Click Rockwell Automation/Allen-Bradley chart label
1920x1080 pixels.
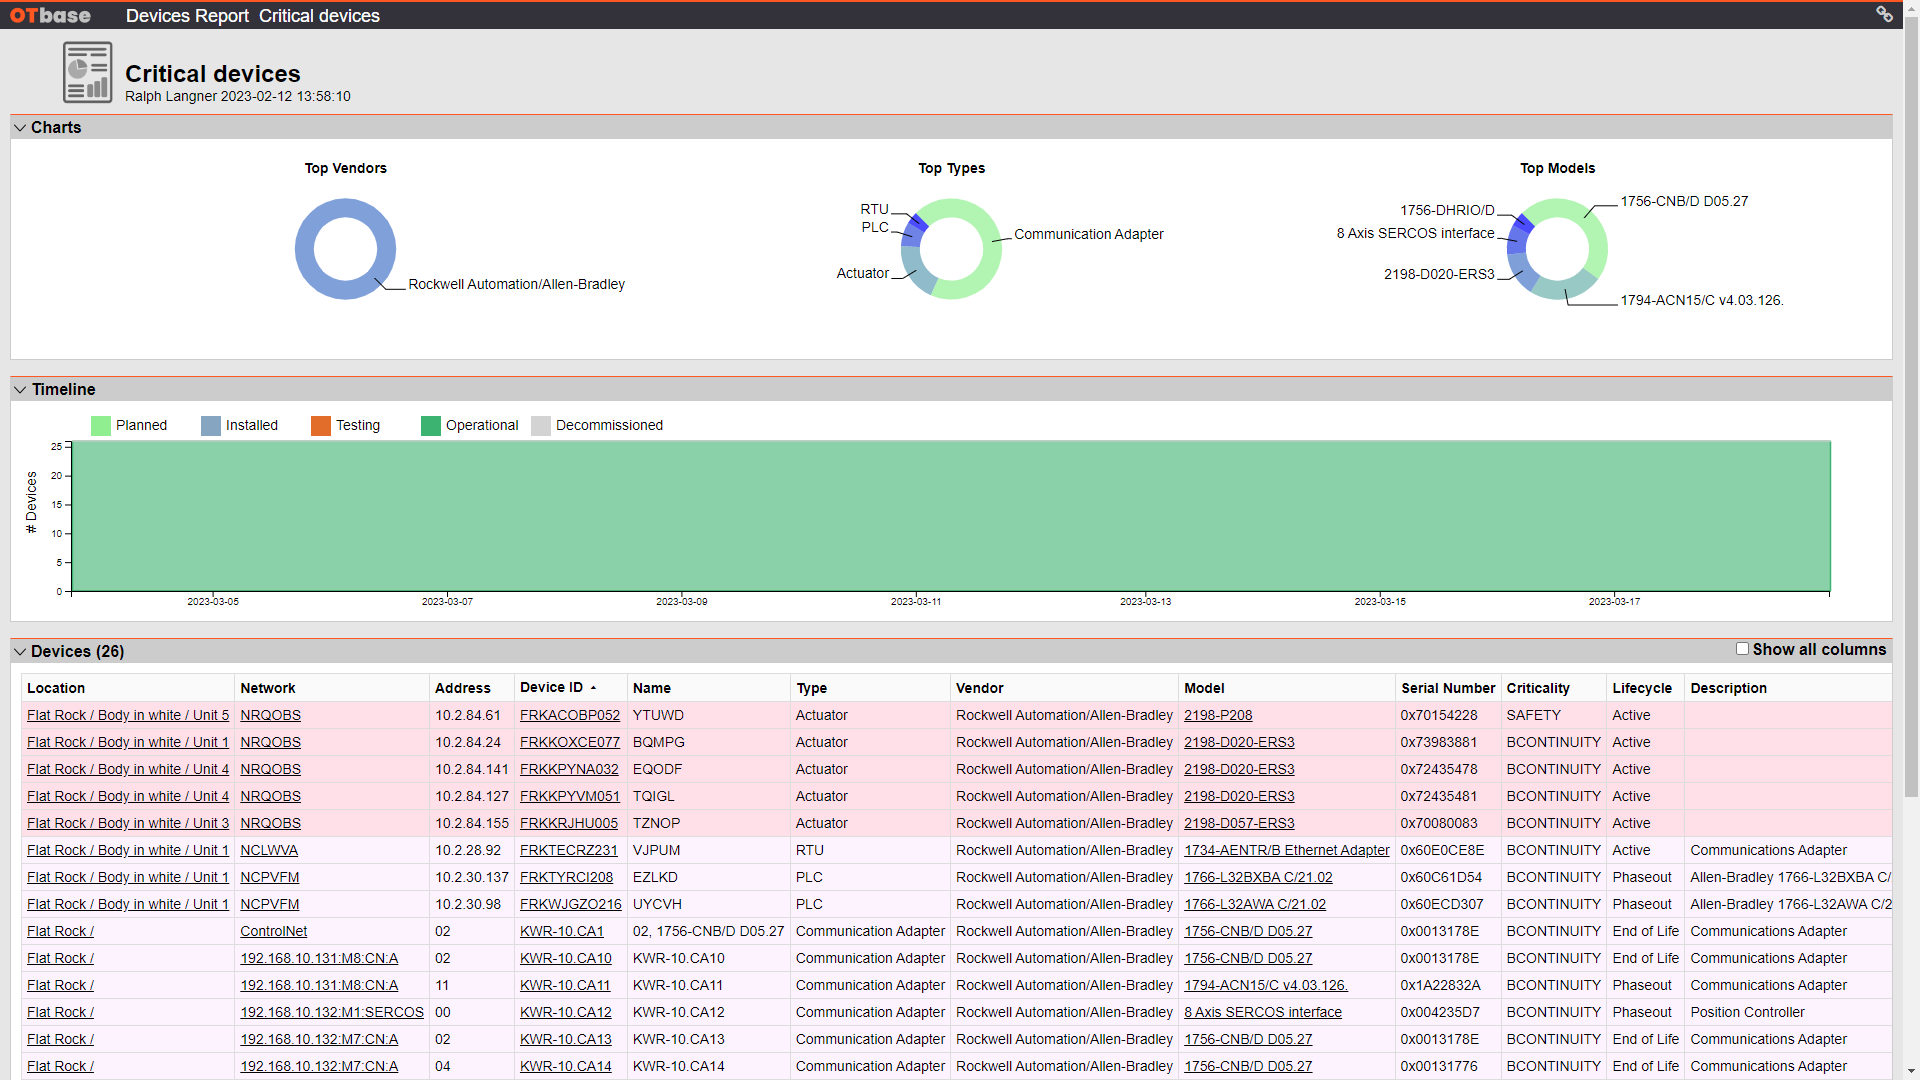(517, 285)
